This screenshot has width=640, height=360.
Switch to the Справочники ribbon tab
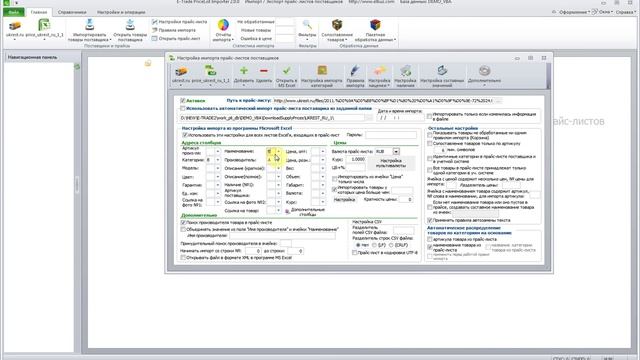[x=72, y=12]
